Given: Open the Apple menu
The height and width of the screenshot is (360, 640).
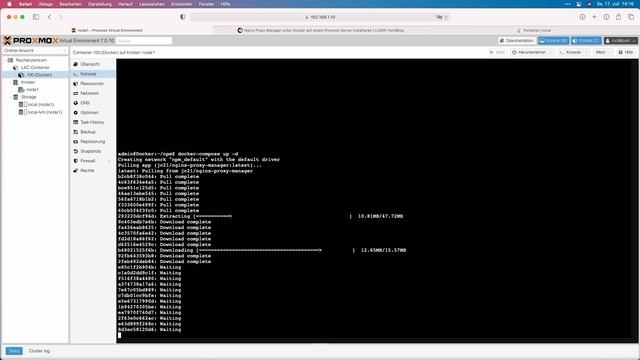Looking at the screenshot, I should pos(9,4).
